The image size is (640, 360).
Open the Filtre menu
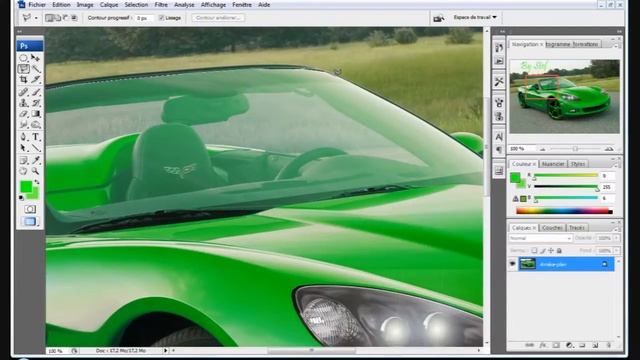point(161,5)
